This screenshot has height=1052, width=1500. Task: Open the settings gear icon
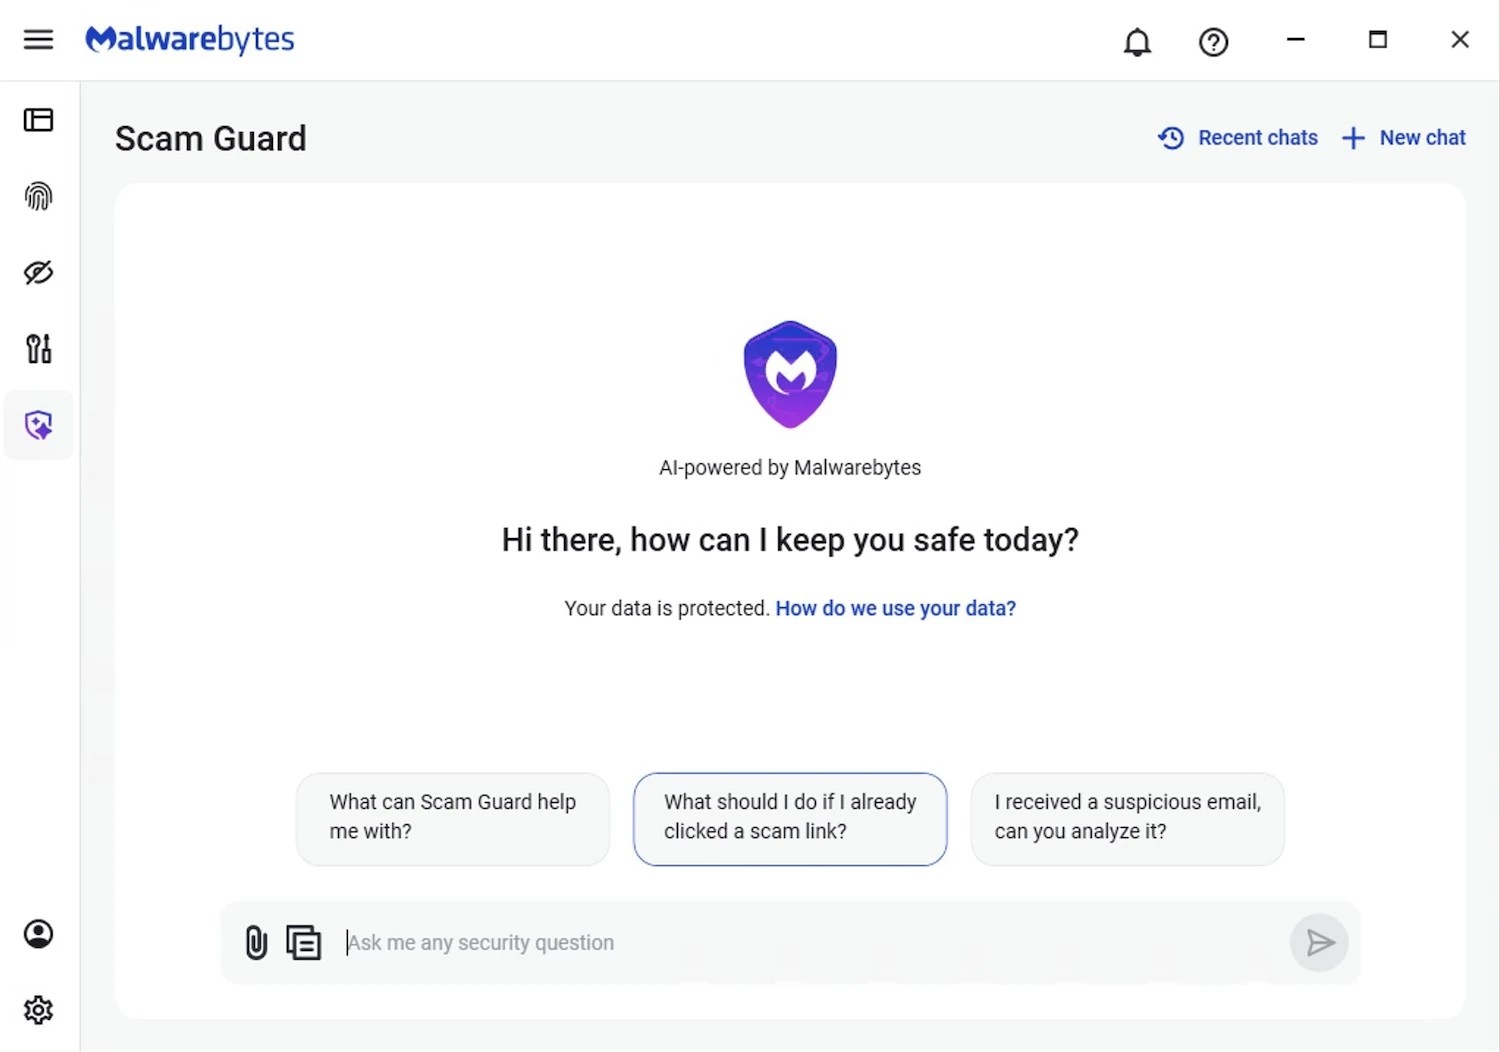pyautogui.click(x=38, y=1010)
